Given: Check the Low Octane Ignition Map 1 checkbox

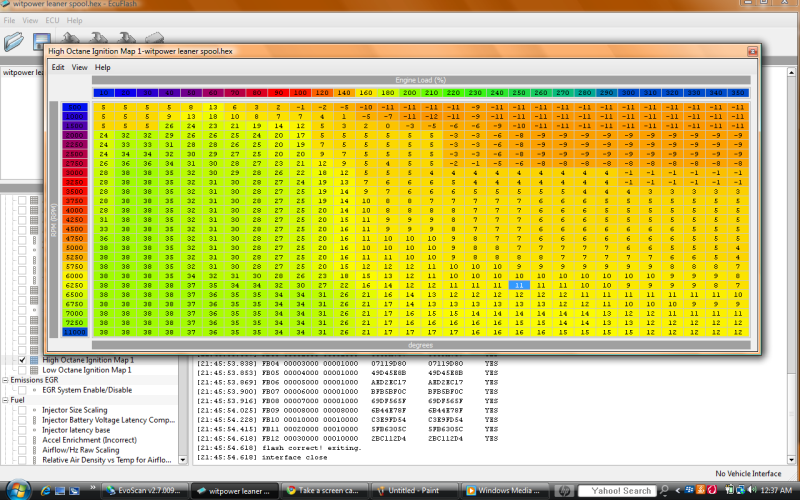Looking at the screenshot, I should [x=22, y=370].
